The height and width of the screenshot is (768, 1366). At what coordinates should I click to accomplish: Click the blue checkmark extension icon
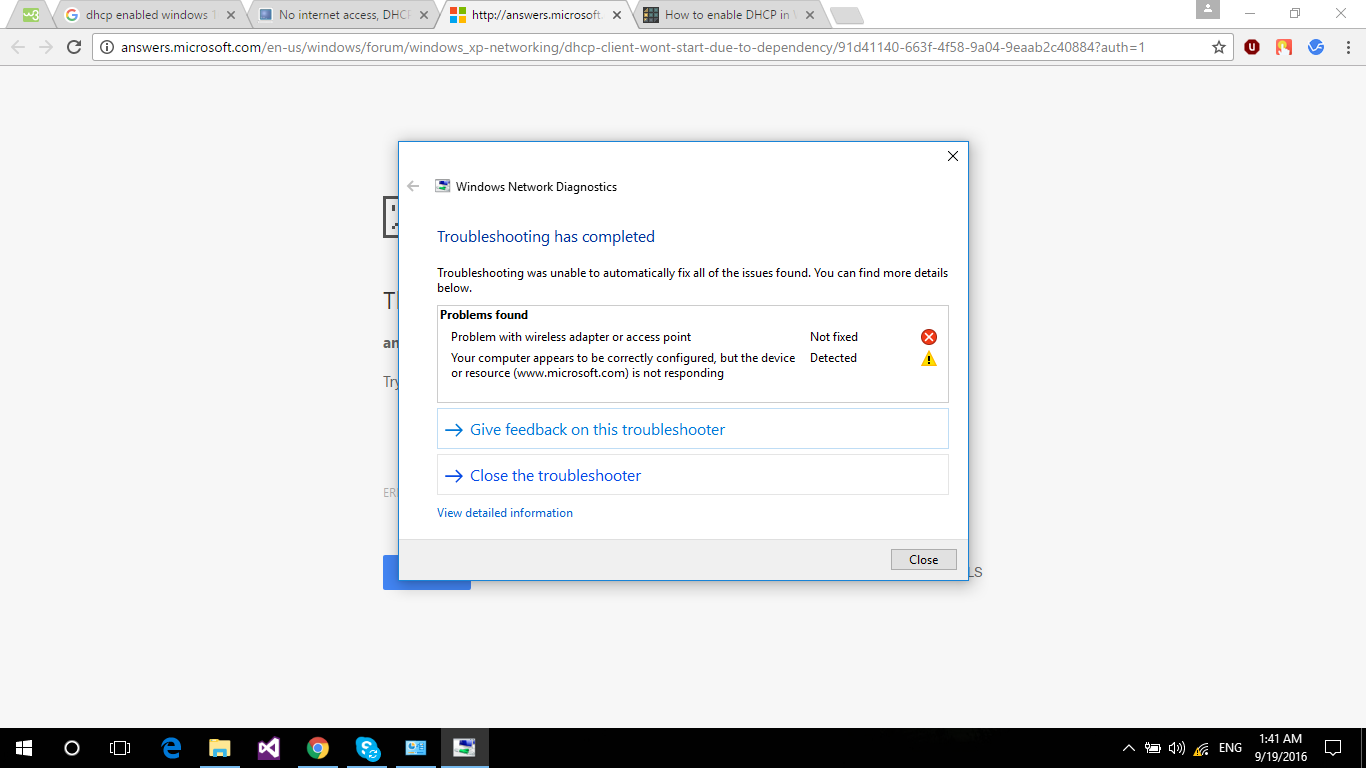[1316, 47]
